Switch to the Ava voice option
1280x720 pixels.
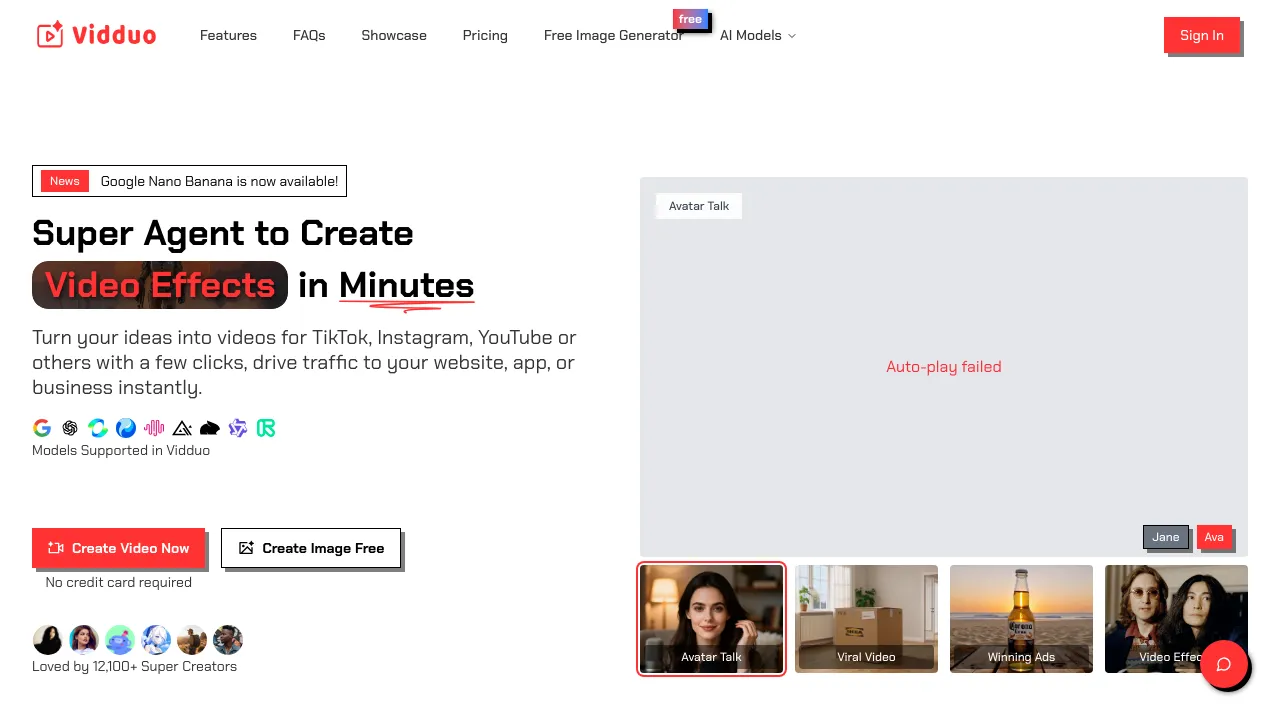pos(1215,537)
